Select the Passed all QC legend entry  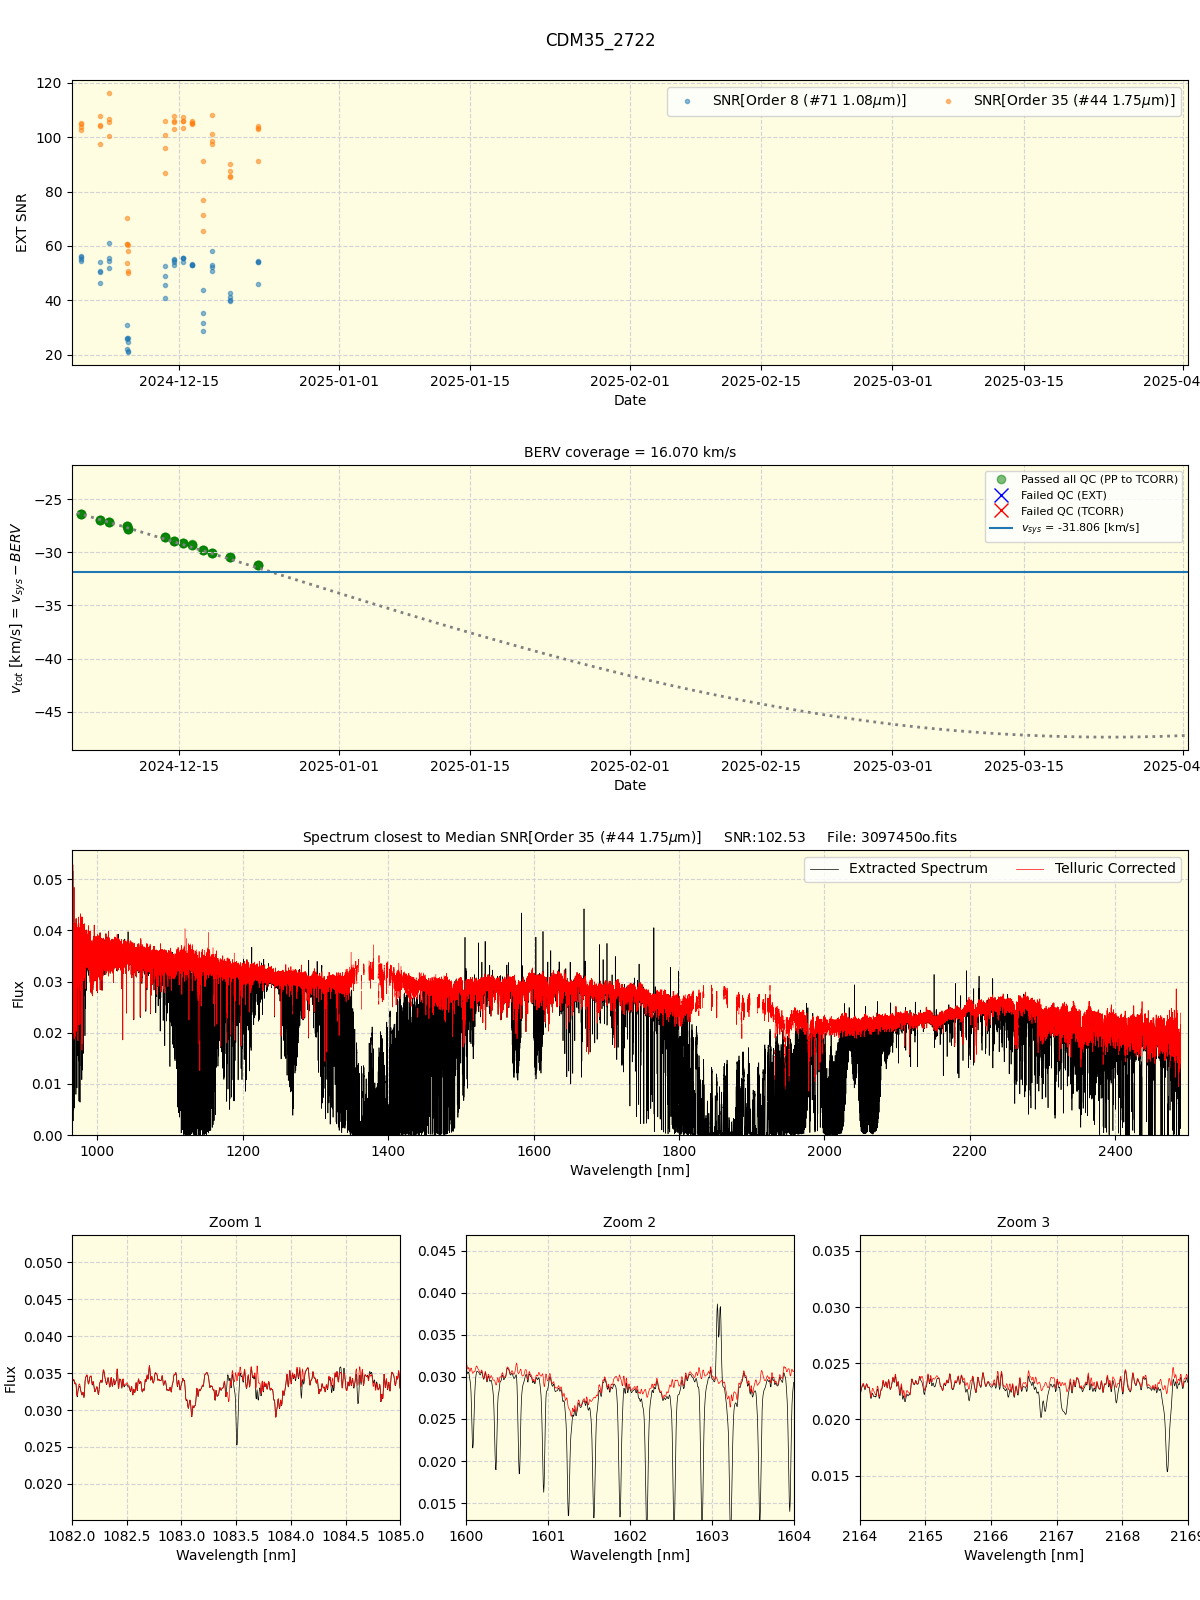tap(1086, 480)
